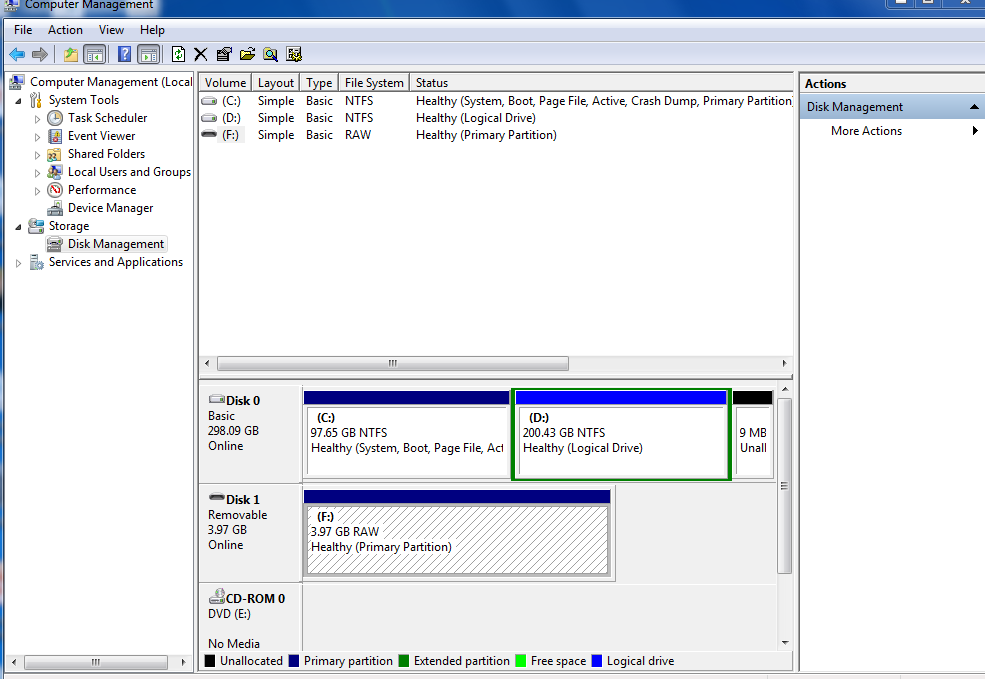
Task: Collapse the Storage node
Action: pos(18,227)
